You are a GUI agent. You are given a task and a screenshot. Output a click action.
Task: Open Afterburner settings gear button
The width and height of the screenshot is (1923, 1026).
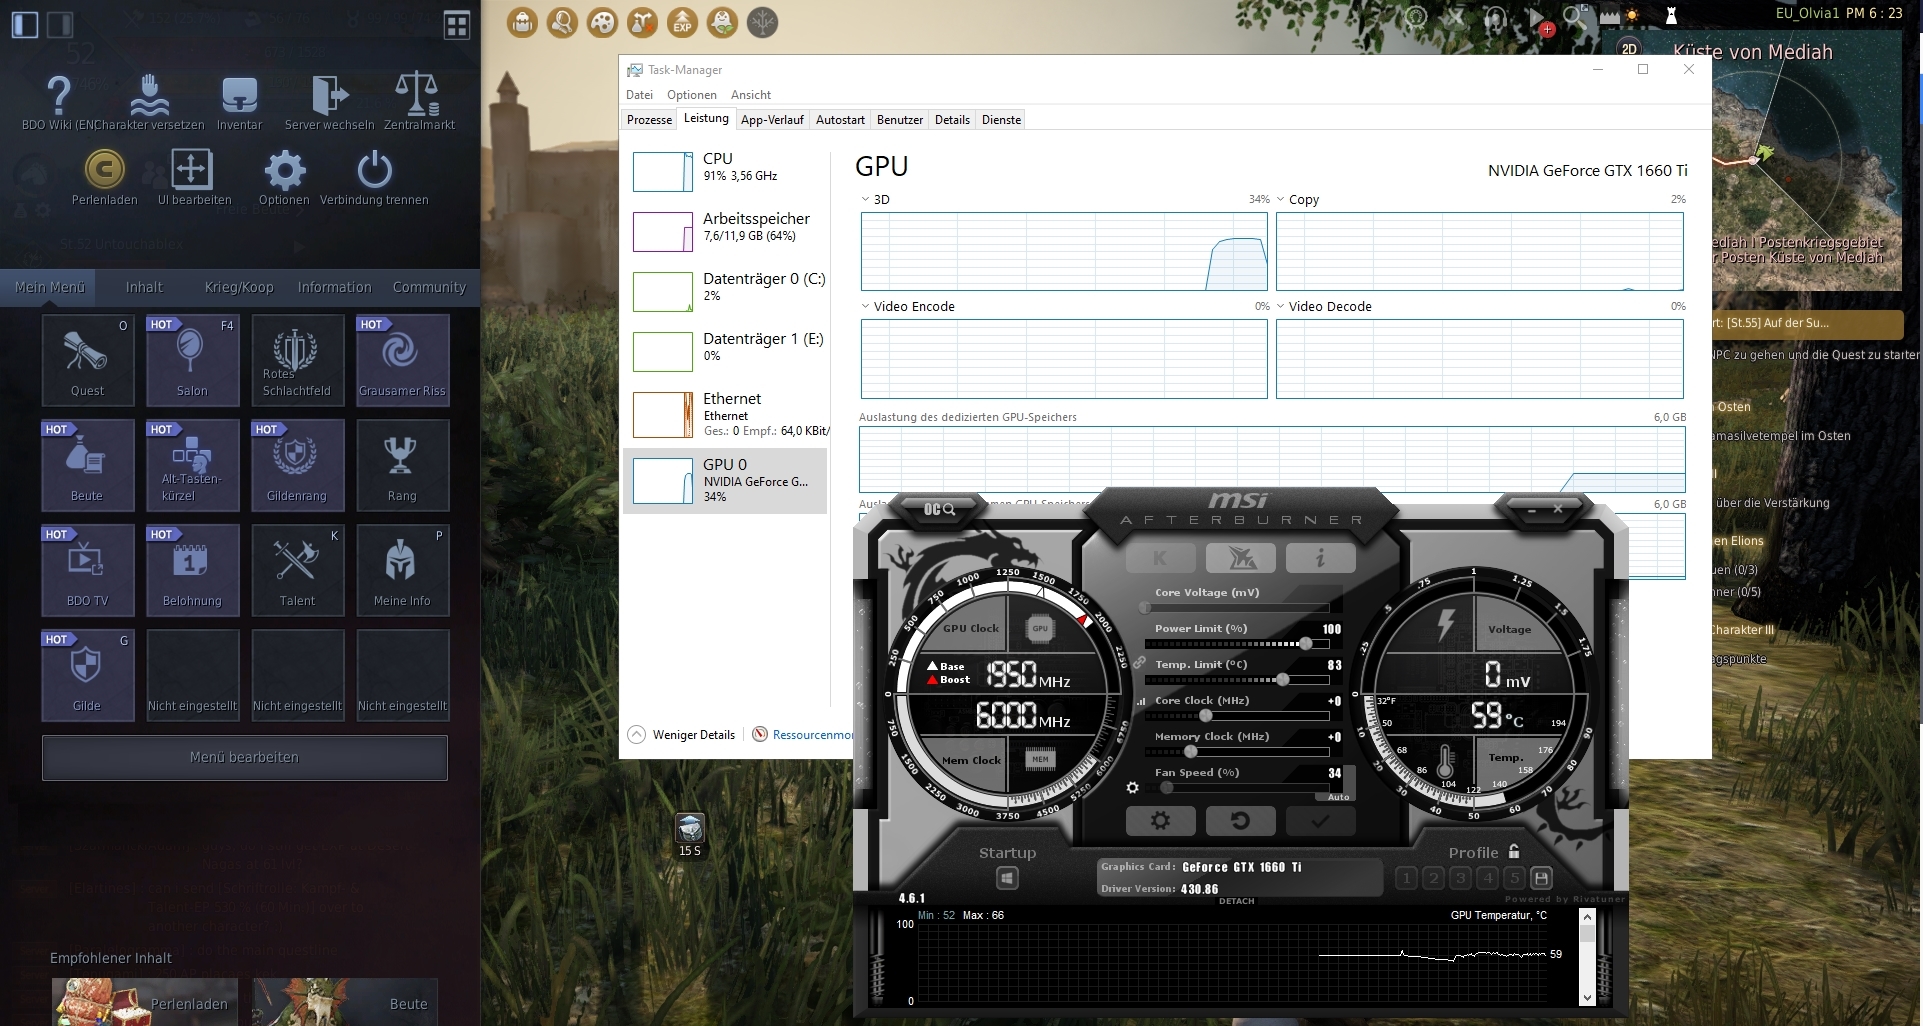click(1160, 821)
